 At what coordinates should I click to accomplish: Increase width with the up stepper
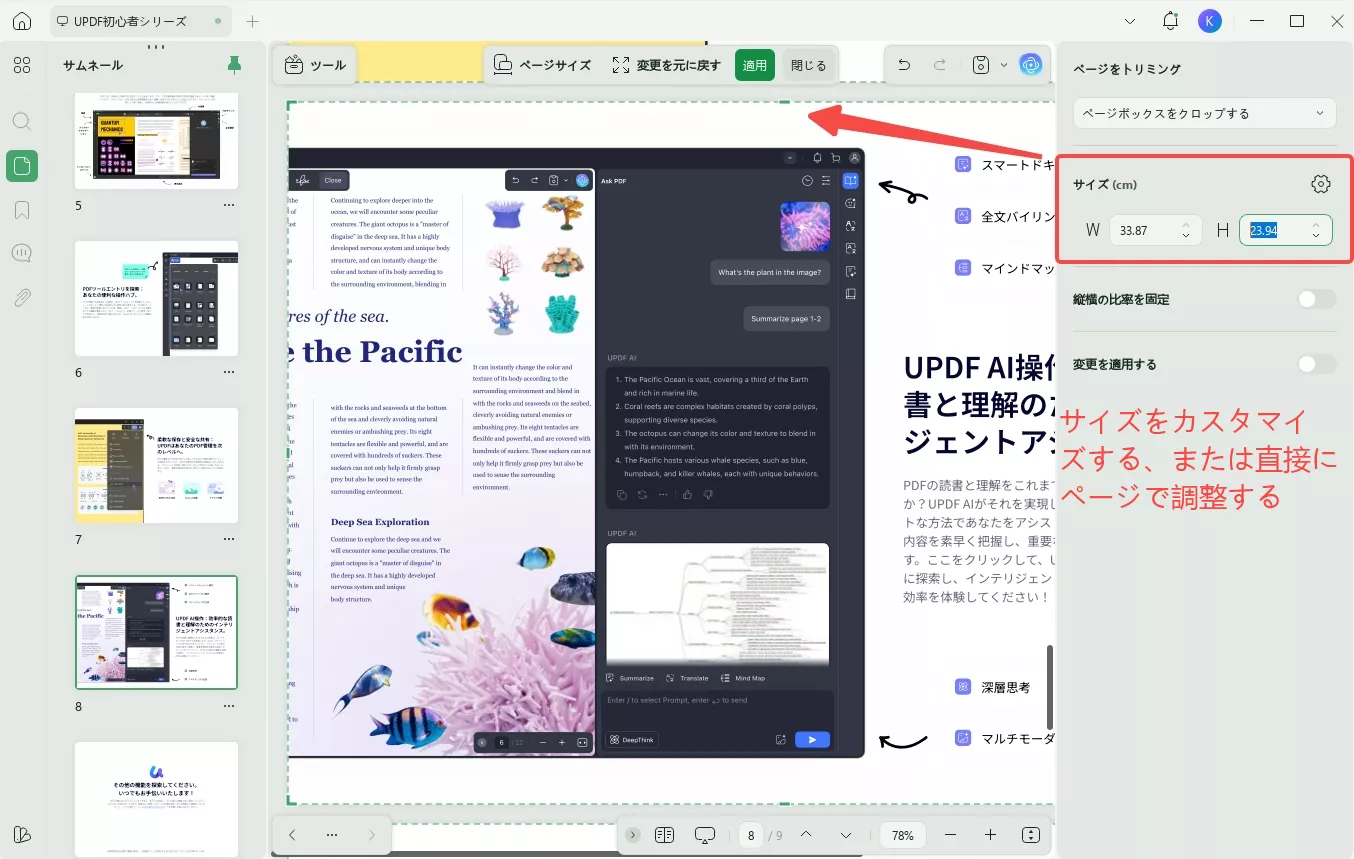(x=1185, y=224)
